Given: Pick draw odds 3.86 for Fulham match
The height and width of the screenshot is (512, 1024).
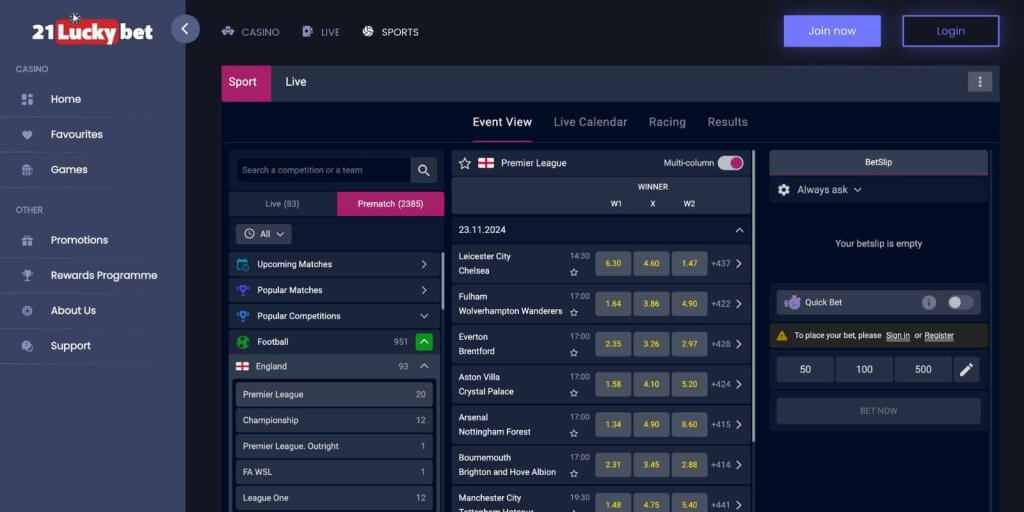Looking at the screenshot, I should point(651,304).
